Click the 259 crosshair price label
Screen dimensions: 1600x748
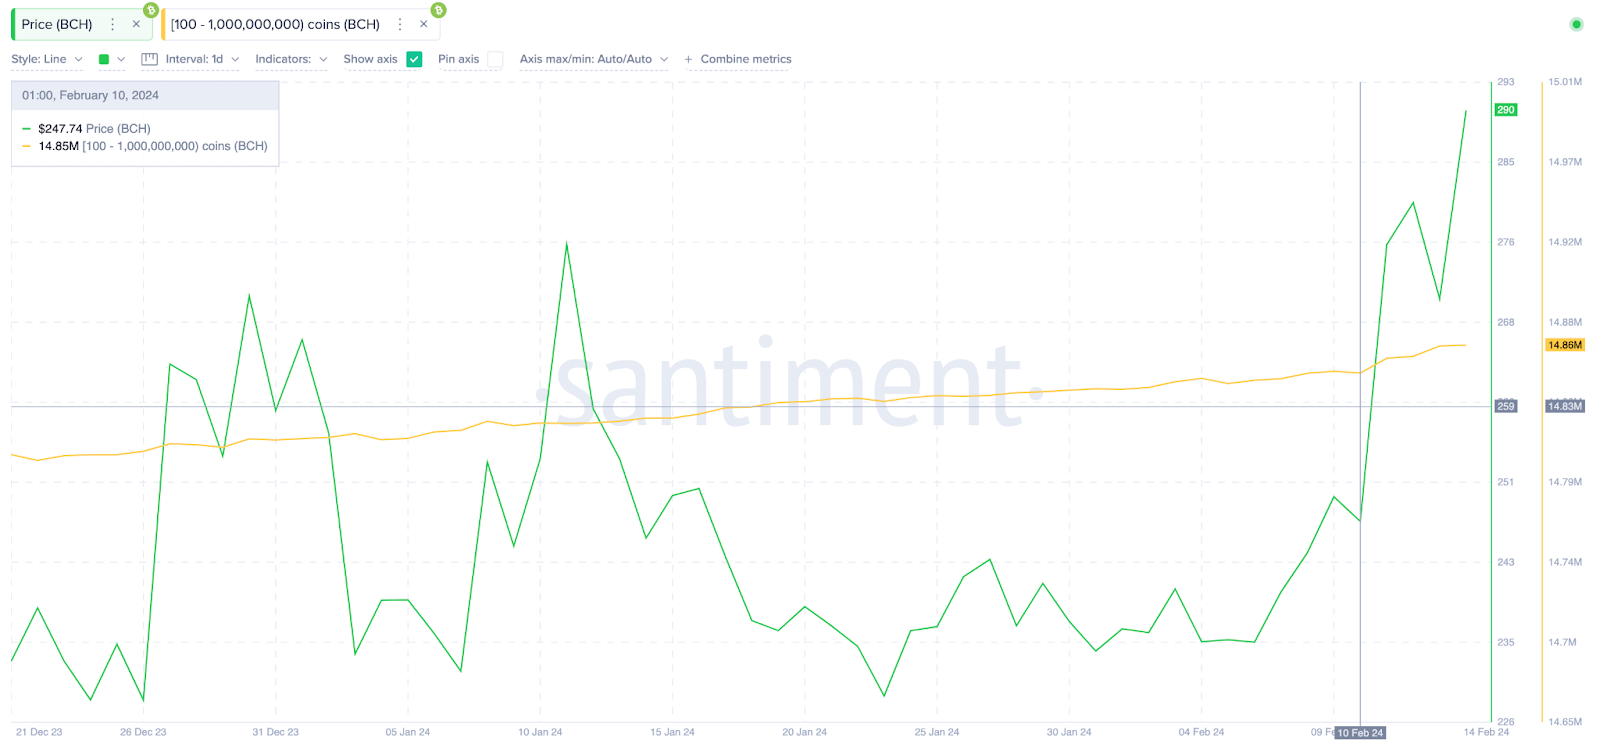[1506, 406]
